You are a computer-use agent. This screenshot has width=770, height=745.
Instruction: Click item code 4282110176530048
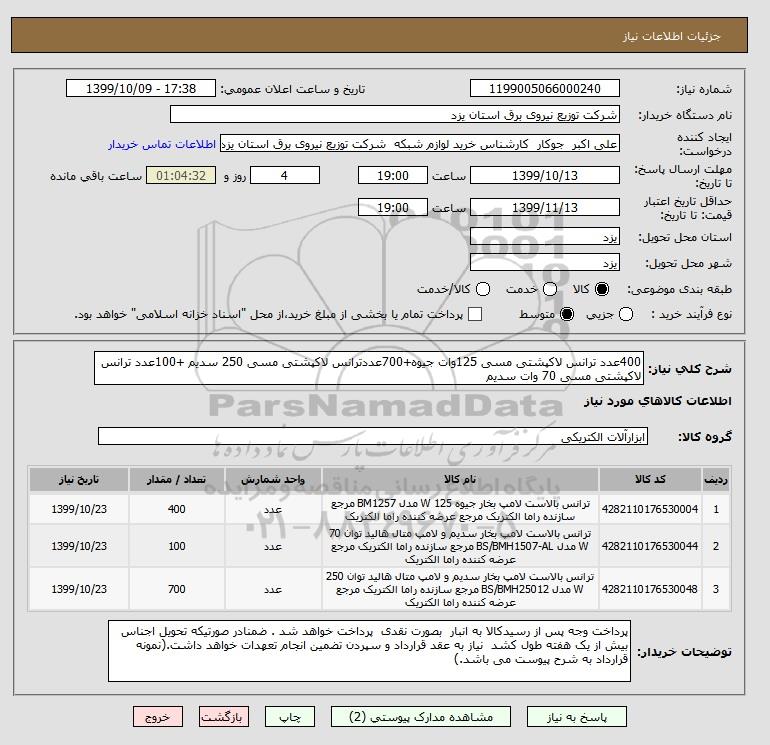click(x=650, y=589)
